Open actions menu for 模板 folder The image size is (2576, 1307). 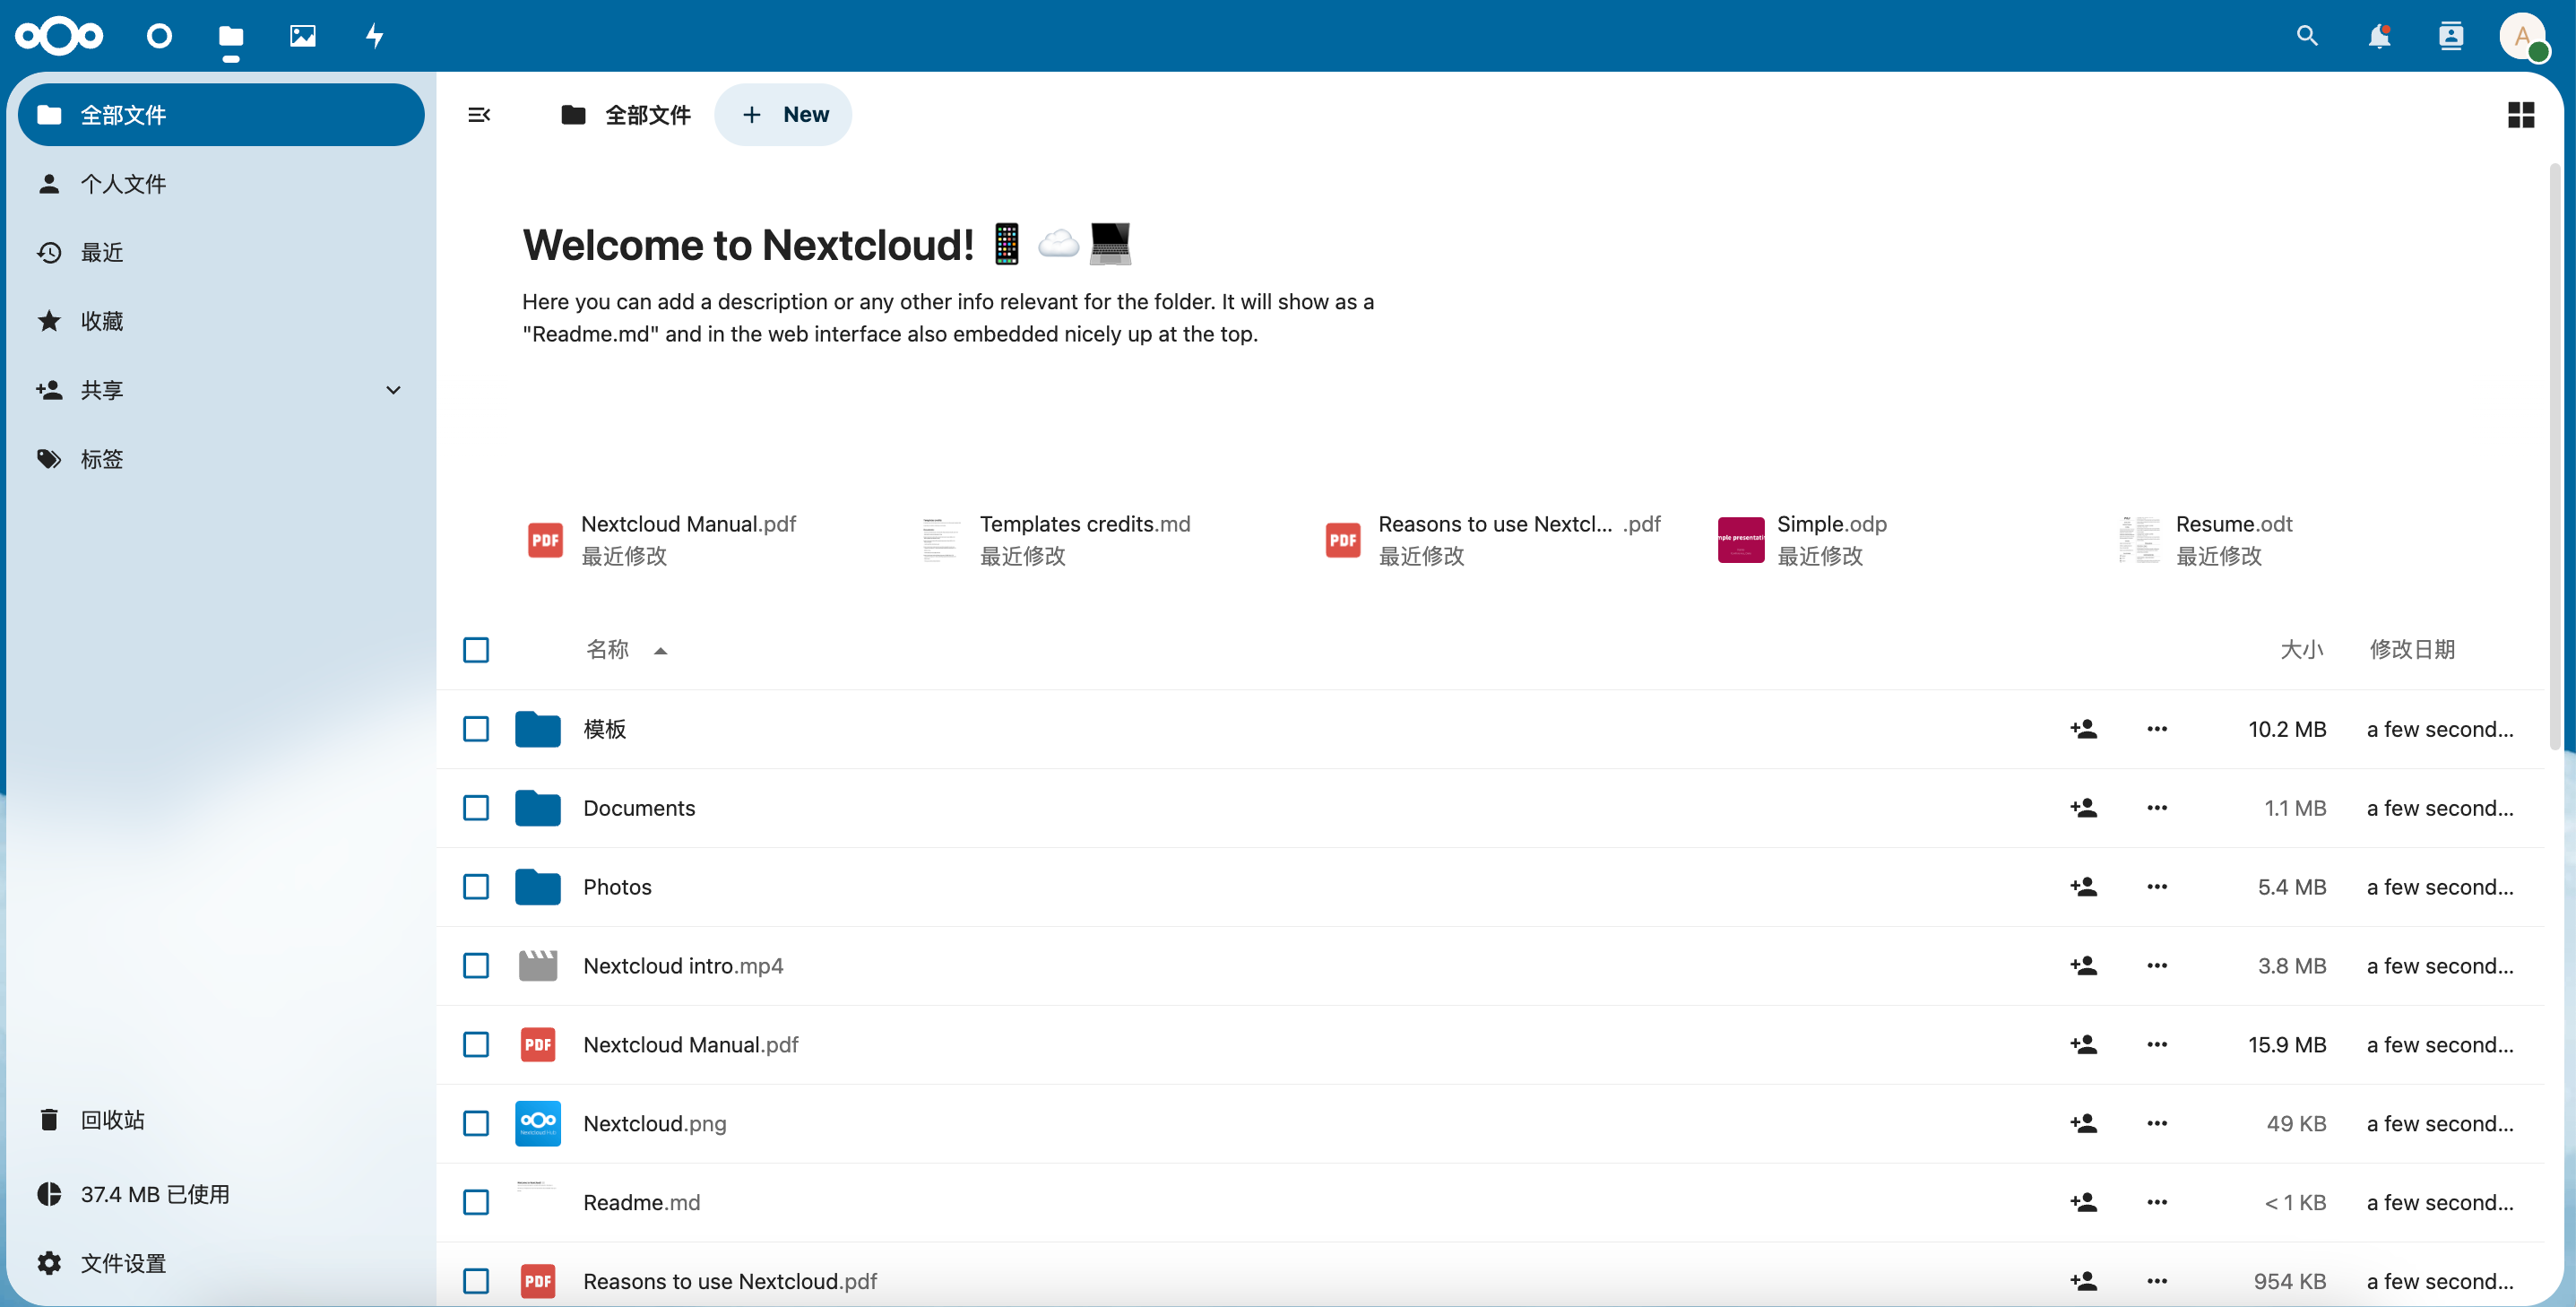click(2157, 729)
